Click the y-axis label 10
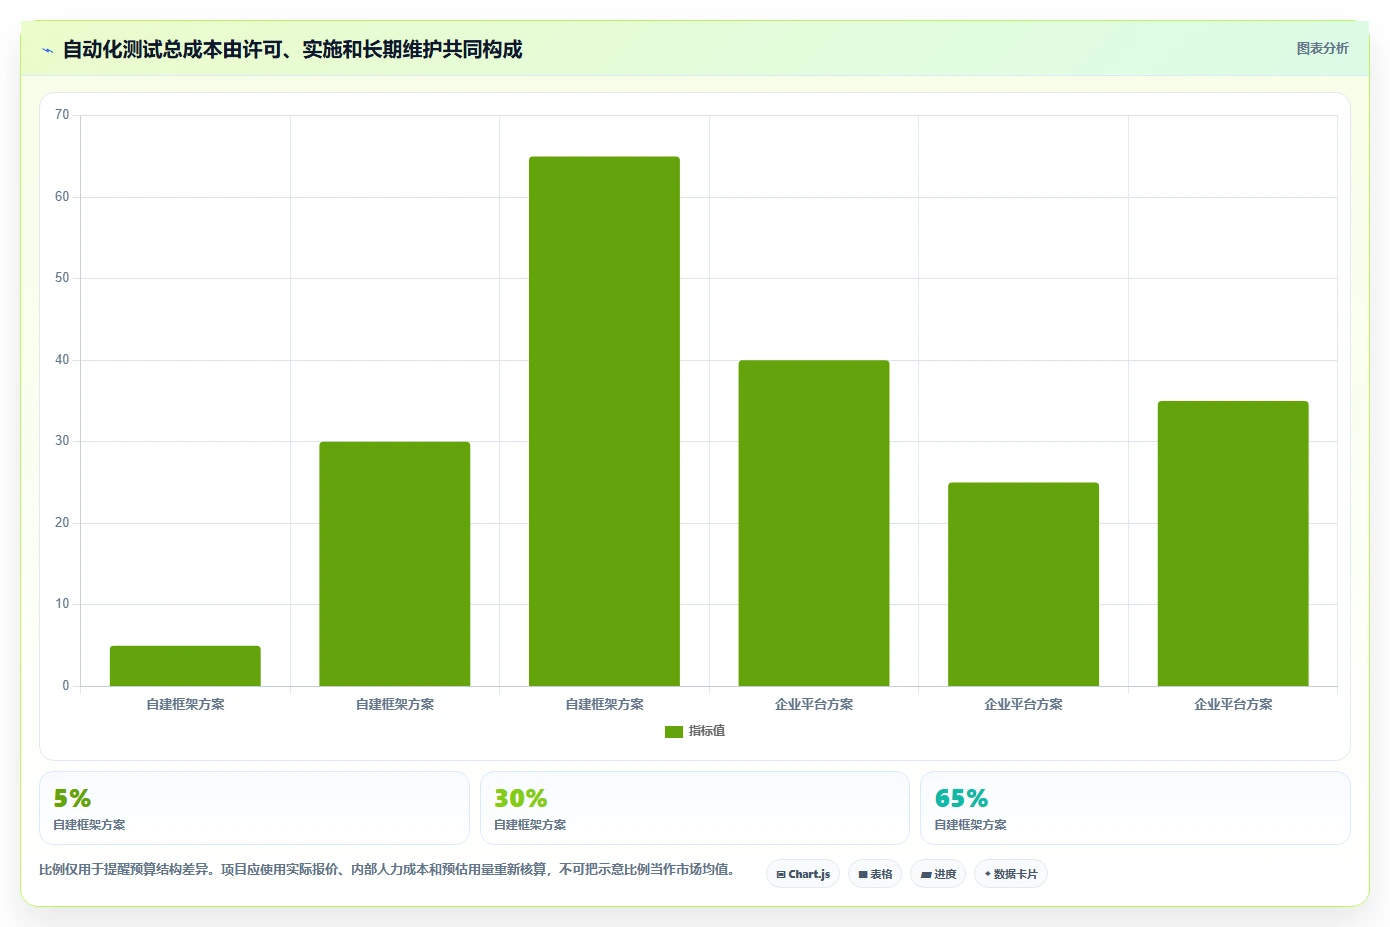This screenshot has width=1390, height=927. (62, 604)
